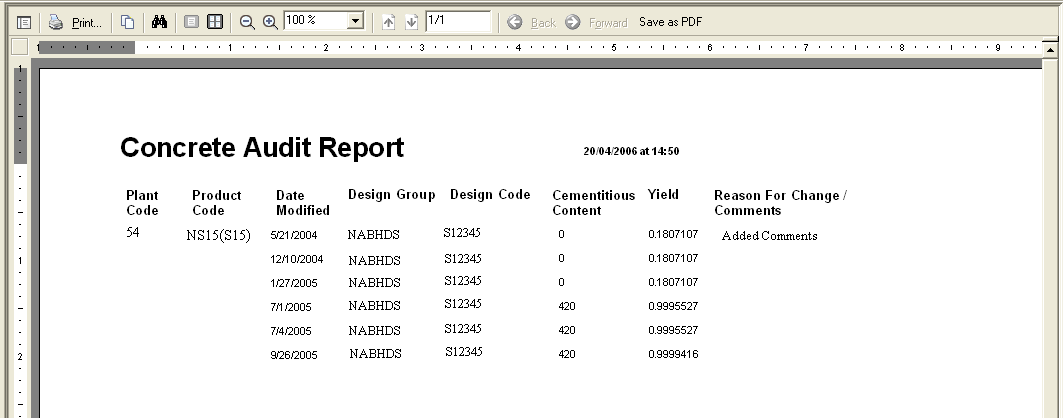Screen dimensions: 1064x418
Task: Click the ruler corner box
Action: [x=19, y=46]
